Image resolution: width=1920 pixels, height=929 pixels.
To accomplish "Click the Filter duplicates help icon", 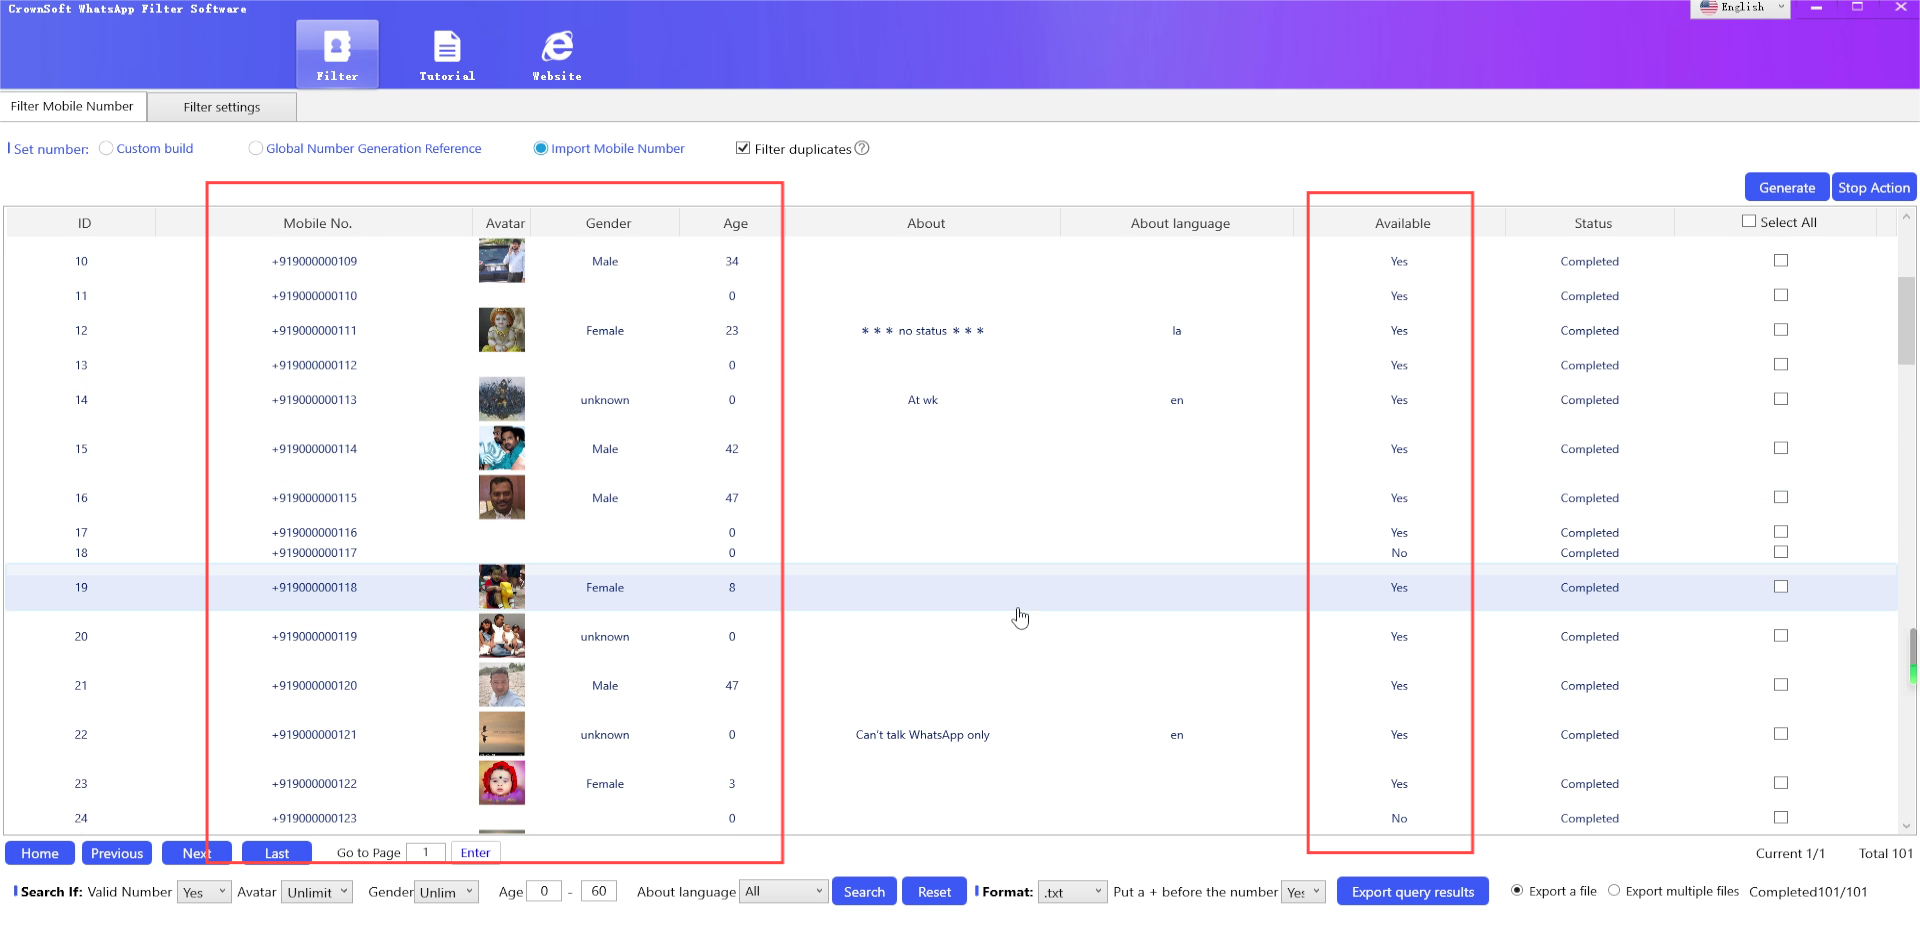I will click(x=862, y=148).
